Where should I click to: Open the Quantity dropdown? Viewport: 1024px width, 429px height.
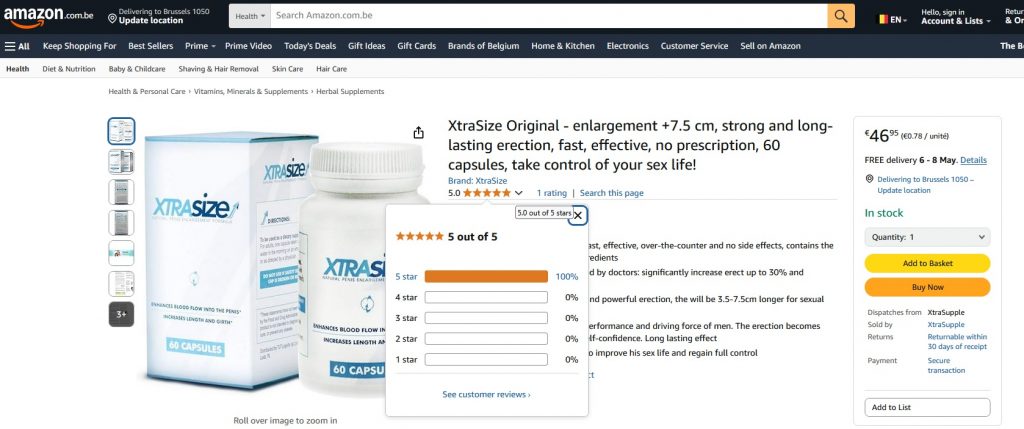tap(927, 237)
